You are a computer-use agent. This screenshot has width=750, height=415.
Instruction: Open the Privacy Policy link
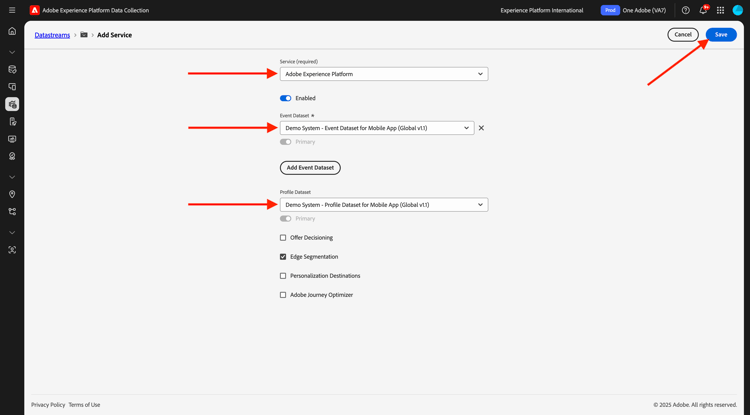48,404
